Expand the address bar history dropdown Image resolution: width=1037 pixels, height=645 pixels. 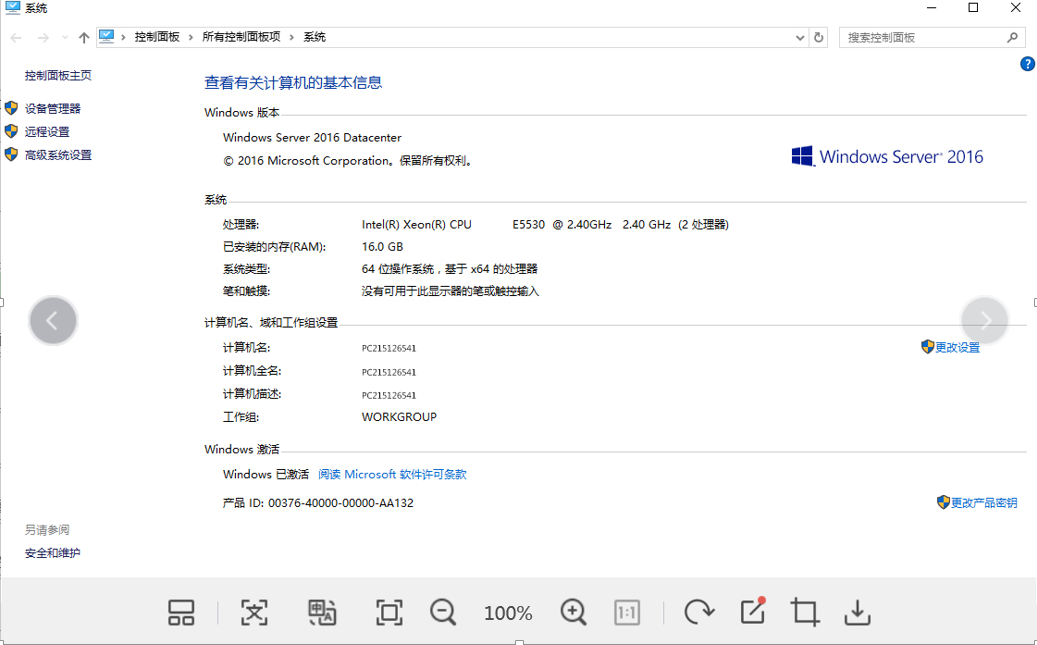tap(800, 38)
